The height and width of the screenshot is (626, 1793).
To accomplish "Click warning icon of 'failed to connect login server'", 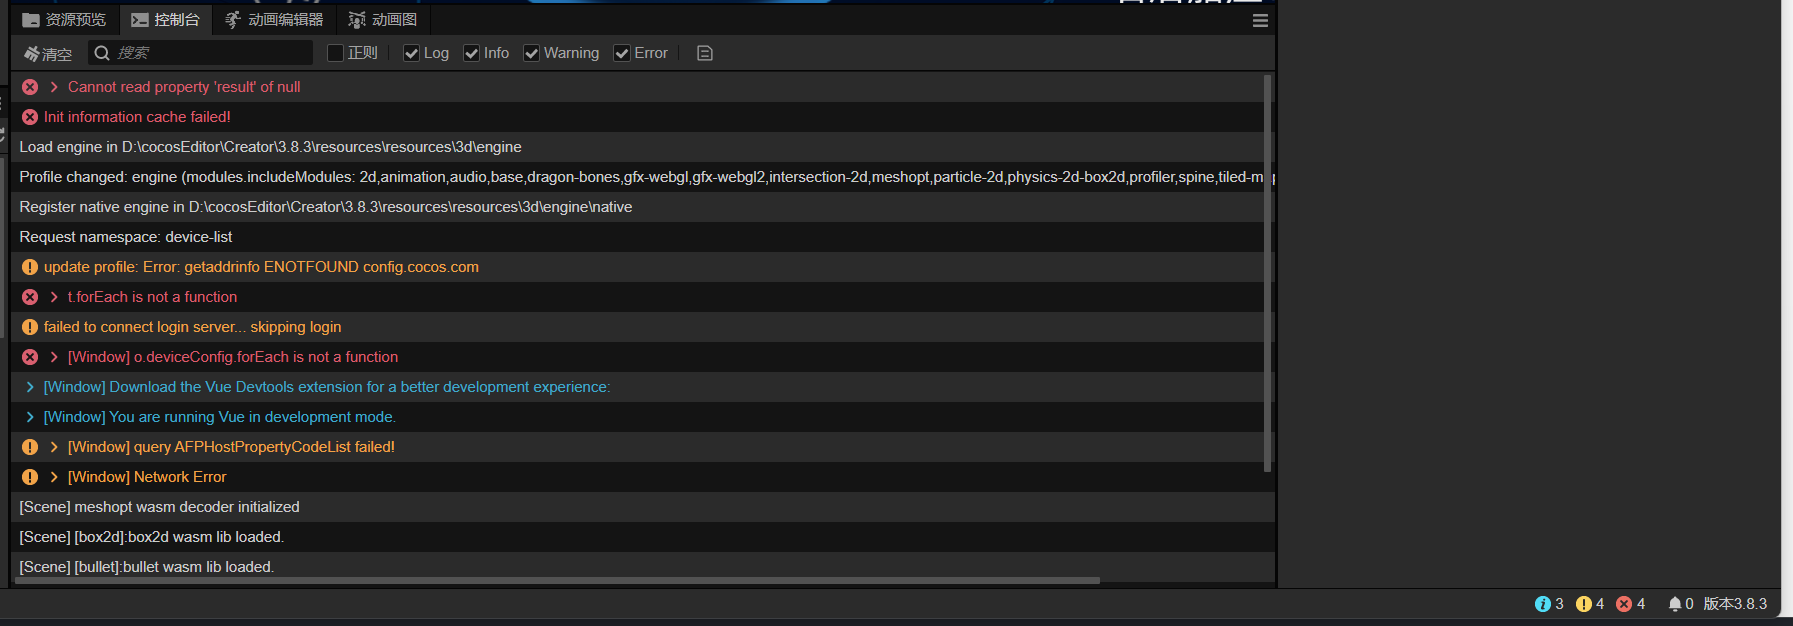I will [x=30, y=327].
